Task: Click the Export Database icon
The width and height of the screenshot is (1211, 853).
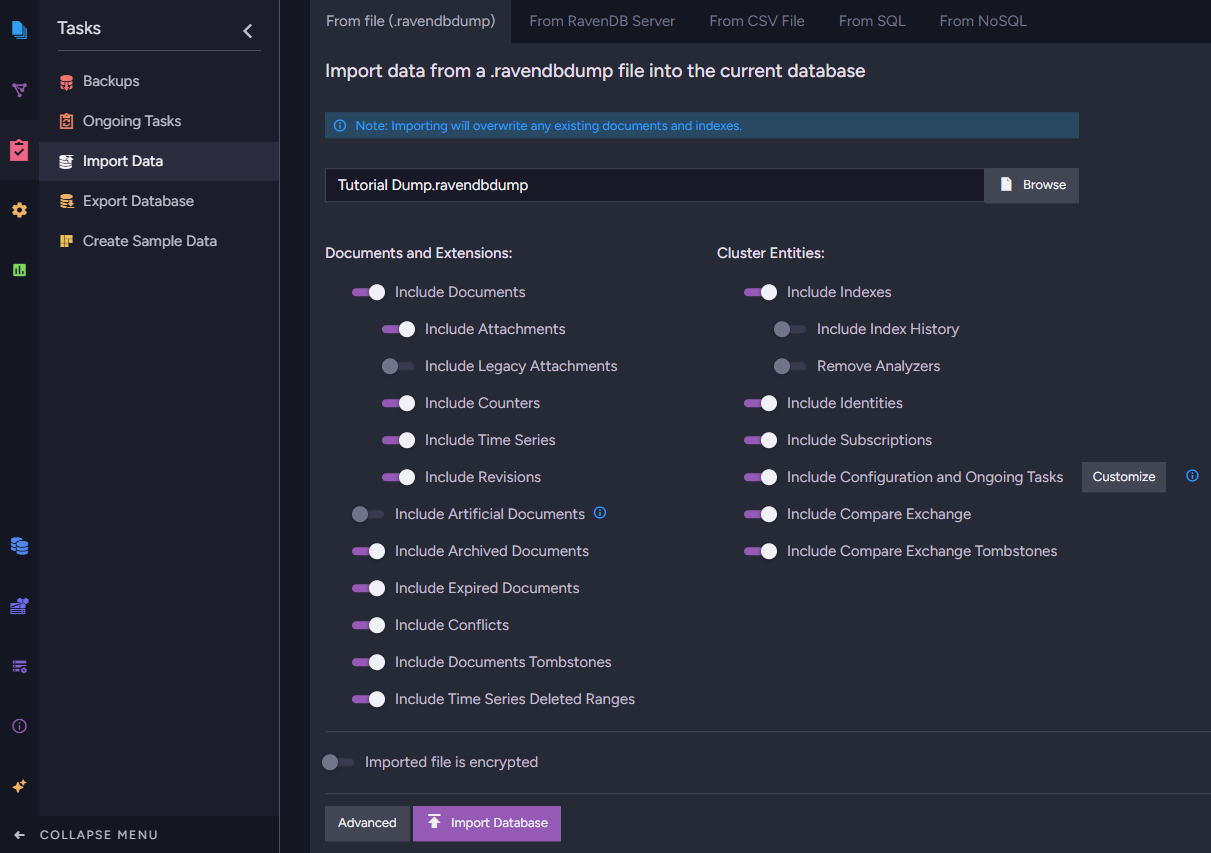Action: [x=66, y=201]
